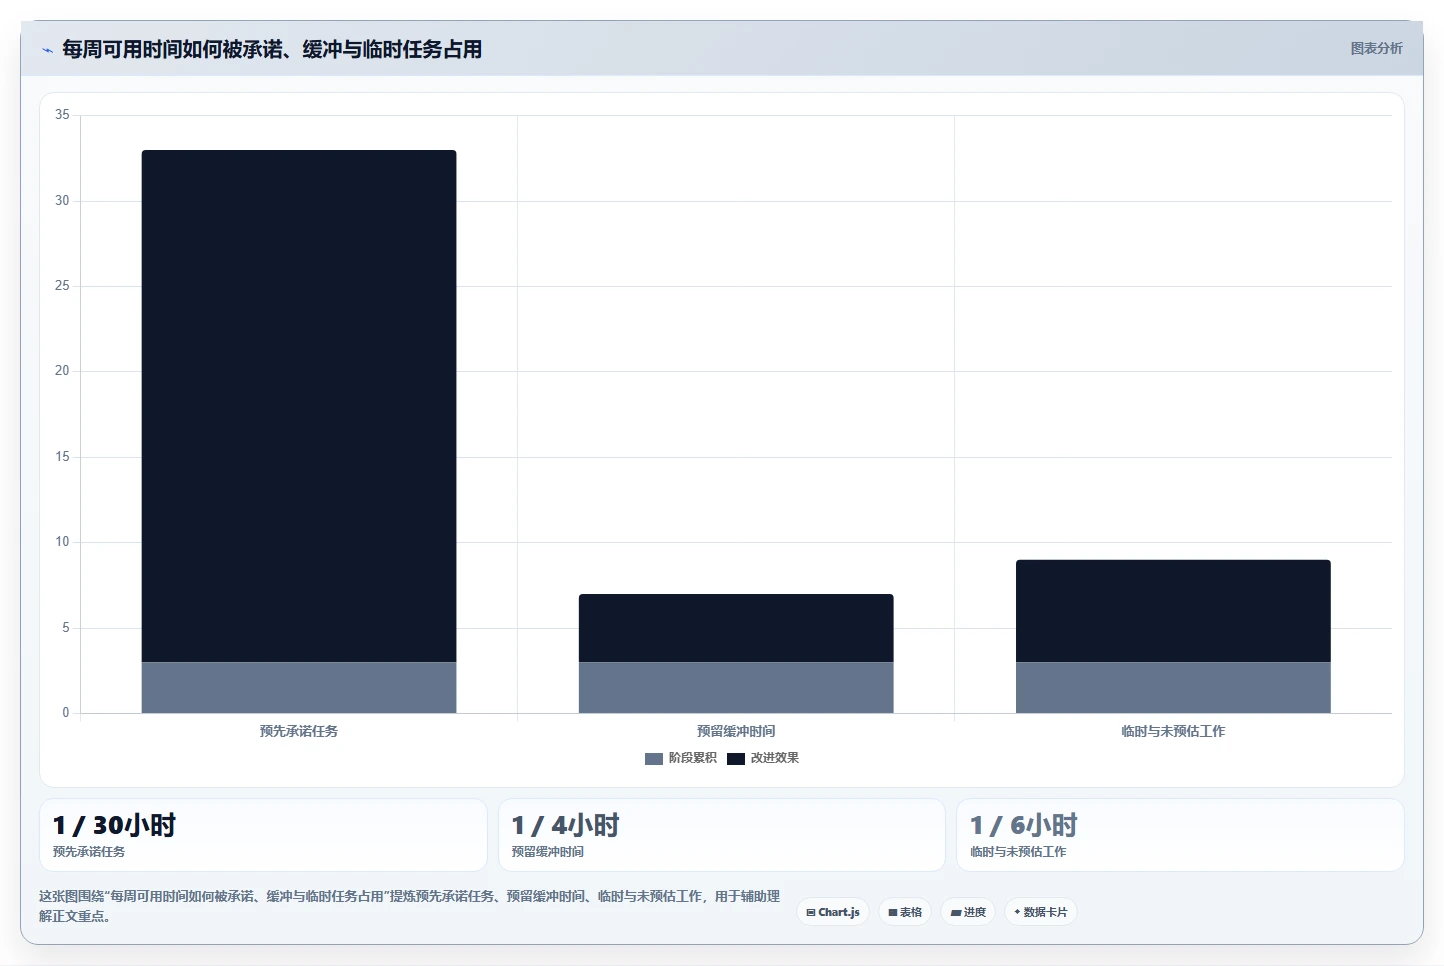Click the dark 预留缓冲时间 bar segment
The height and width of the screenshot is (966, 1444).
(736, 628)
